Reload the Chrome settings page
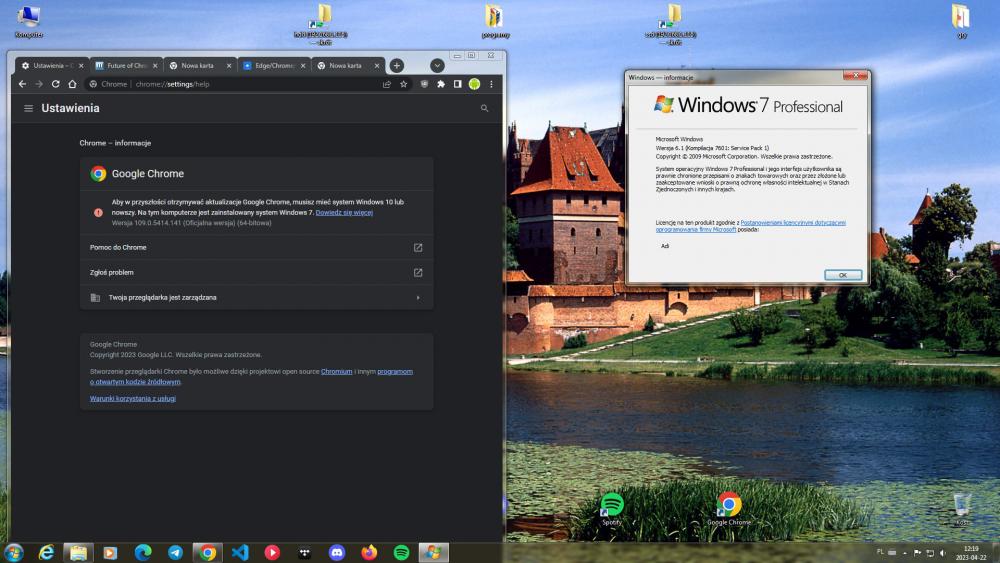The width and height of the screenshot is (1000, 563). pyautogui.click(x=56, y=84)
